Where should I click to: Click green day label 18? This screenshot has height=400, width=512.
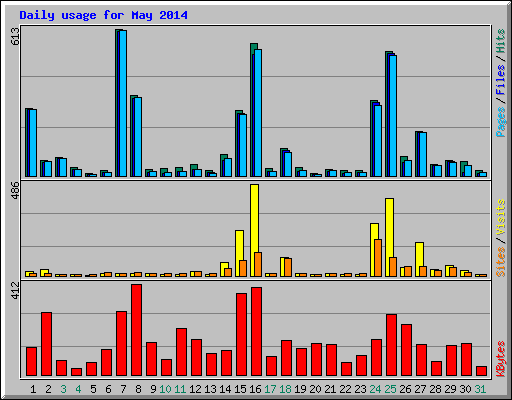coord(285,389)
